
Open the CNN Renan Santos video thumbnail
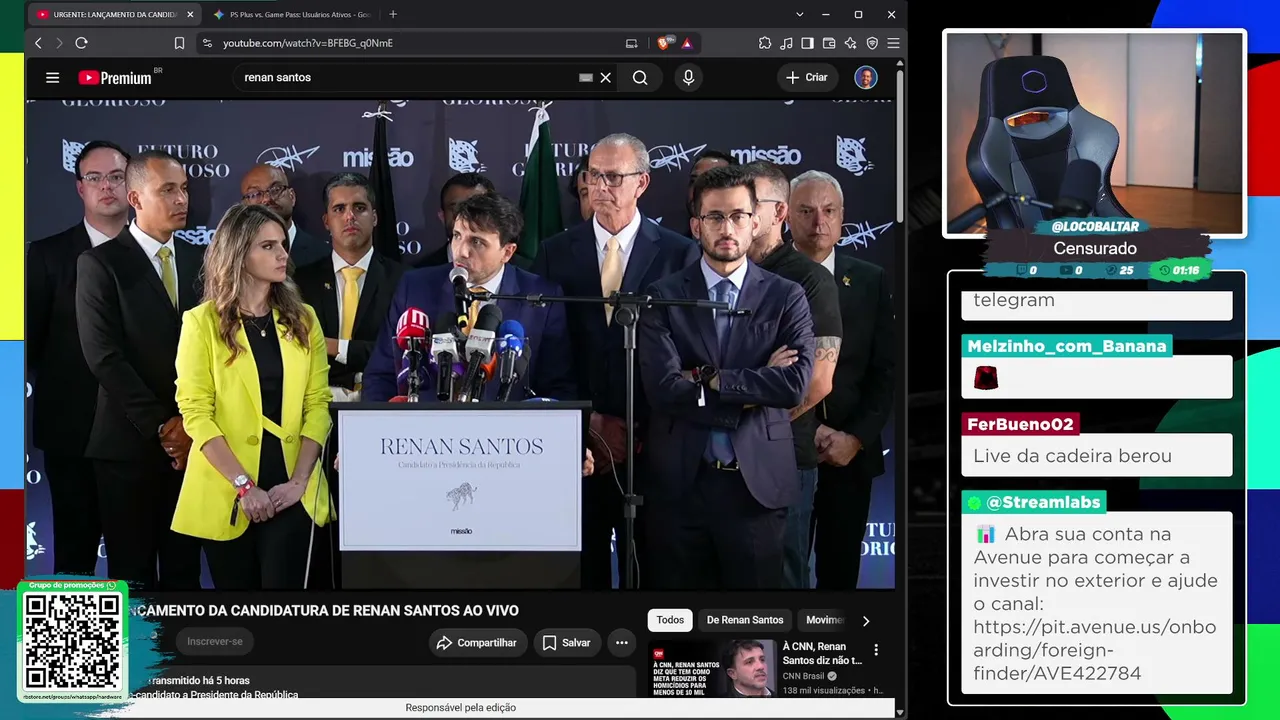click(x=714, y=668)
